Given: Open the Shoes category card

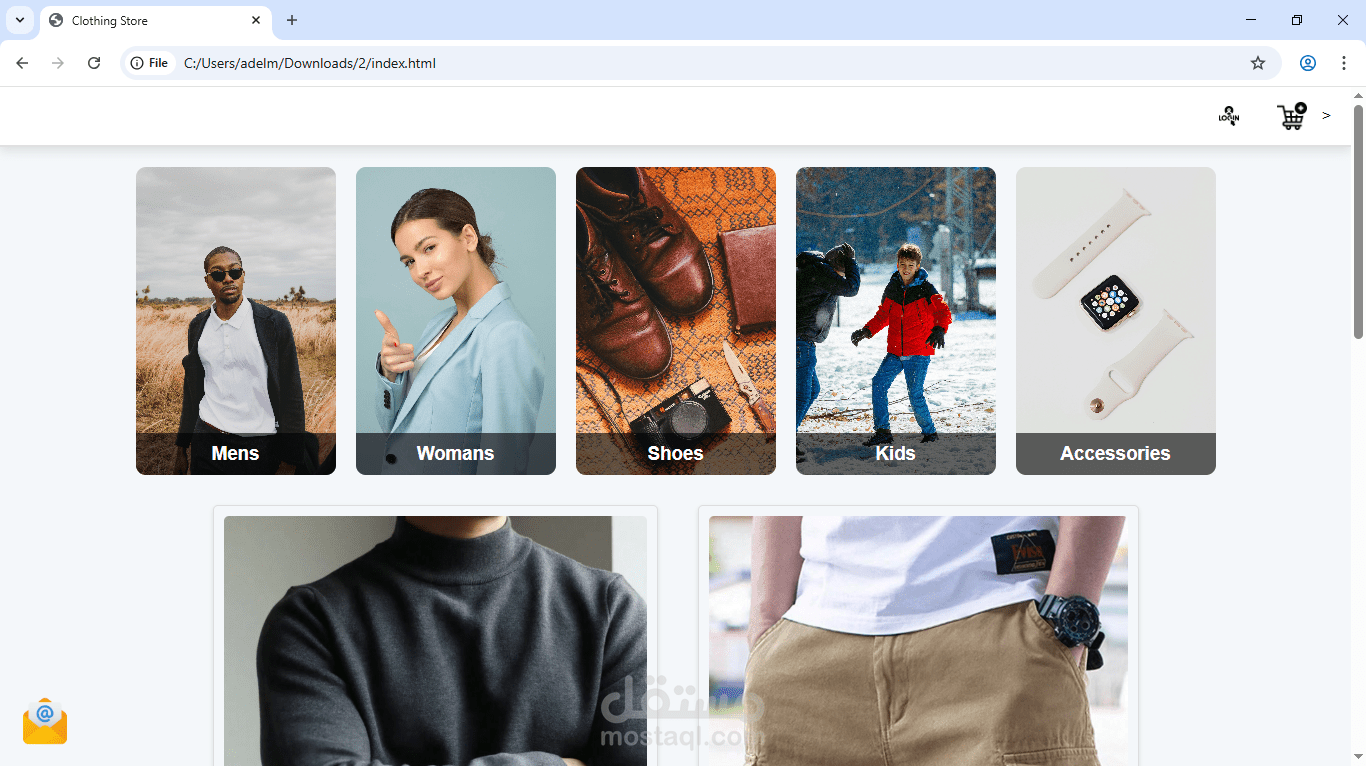Looking at the screenshot, I should point(676,321).
